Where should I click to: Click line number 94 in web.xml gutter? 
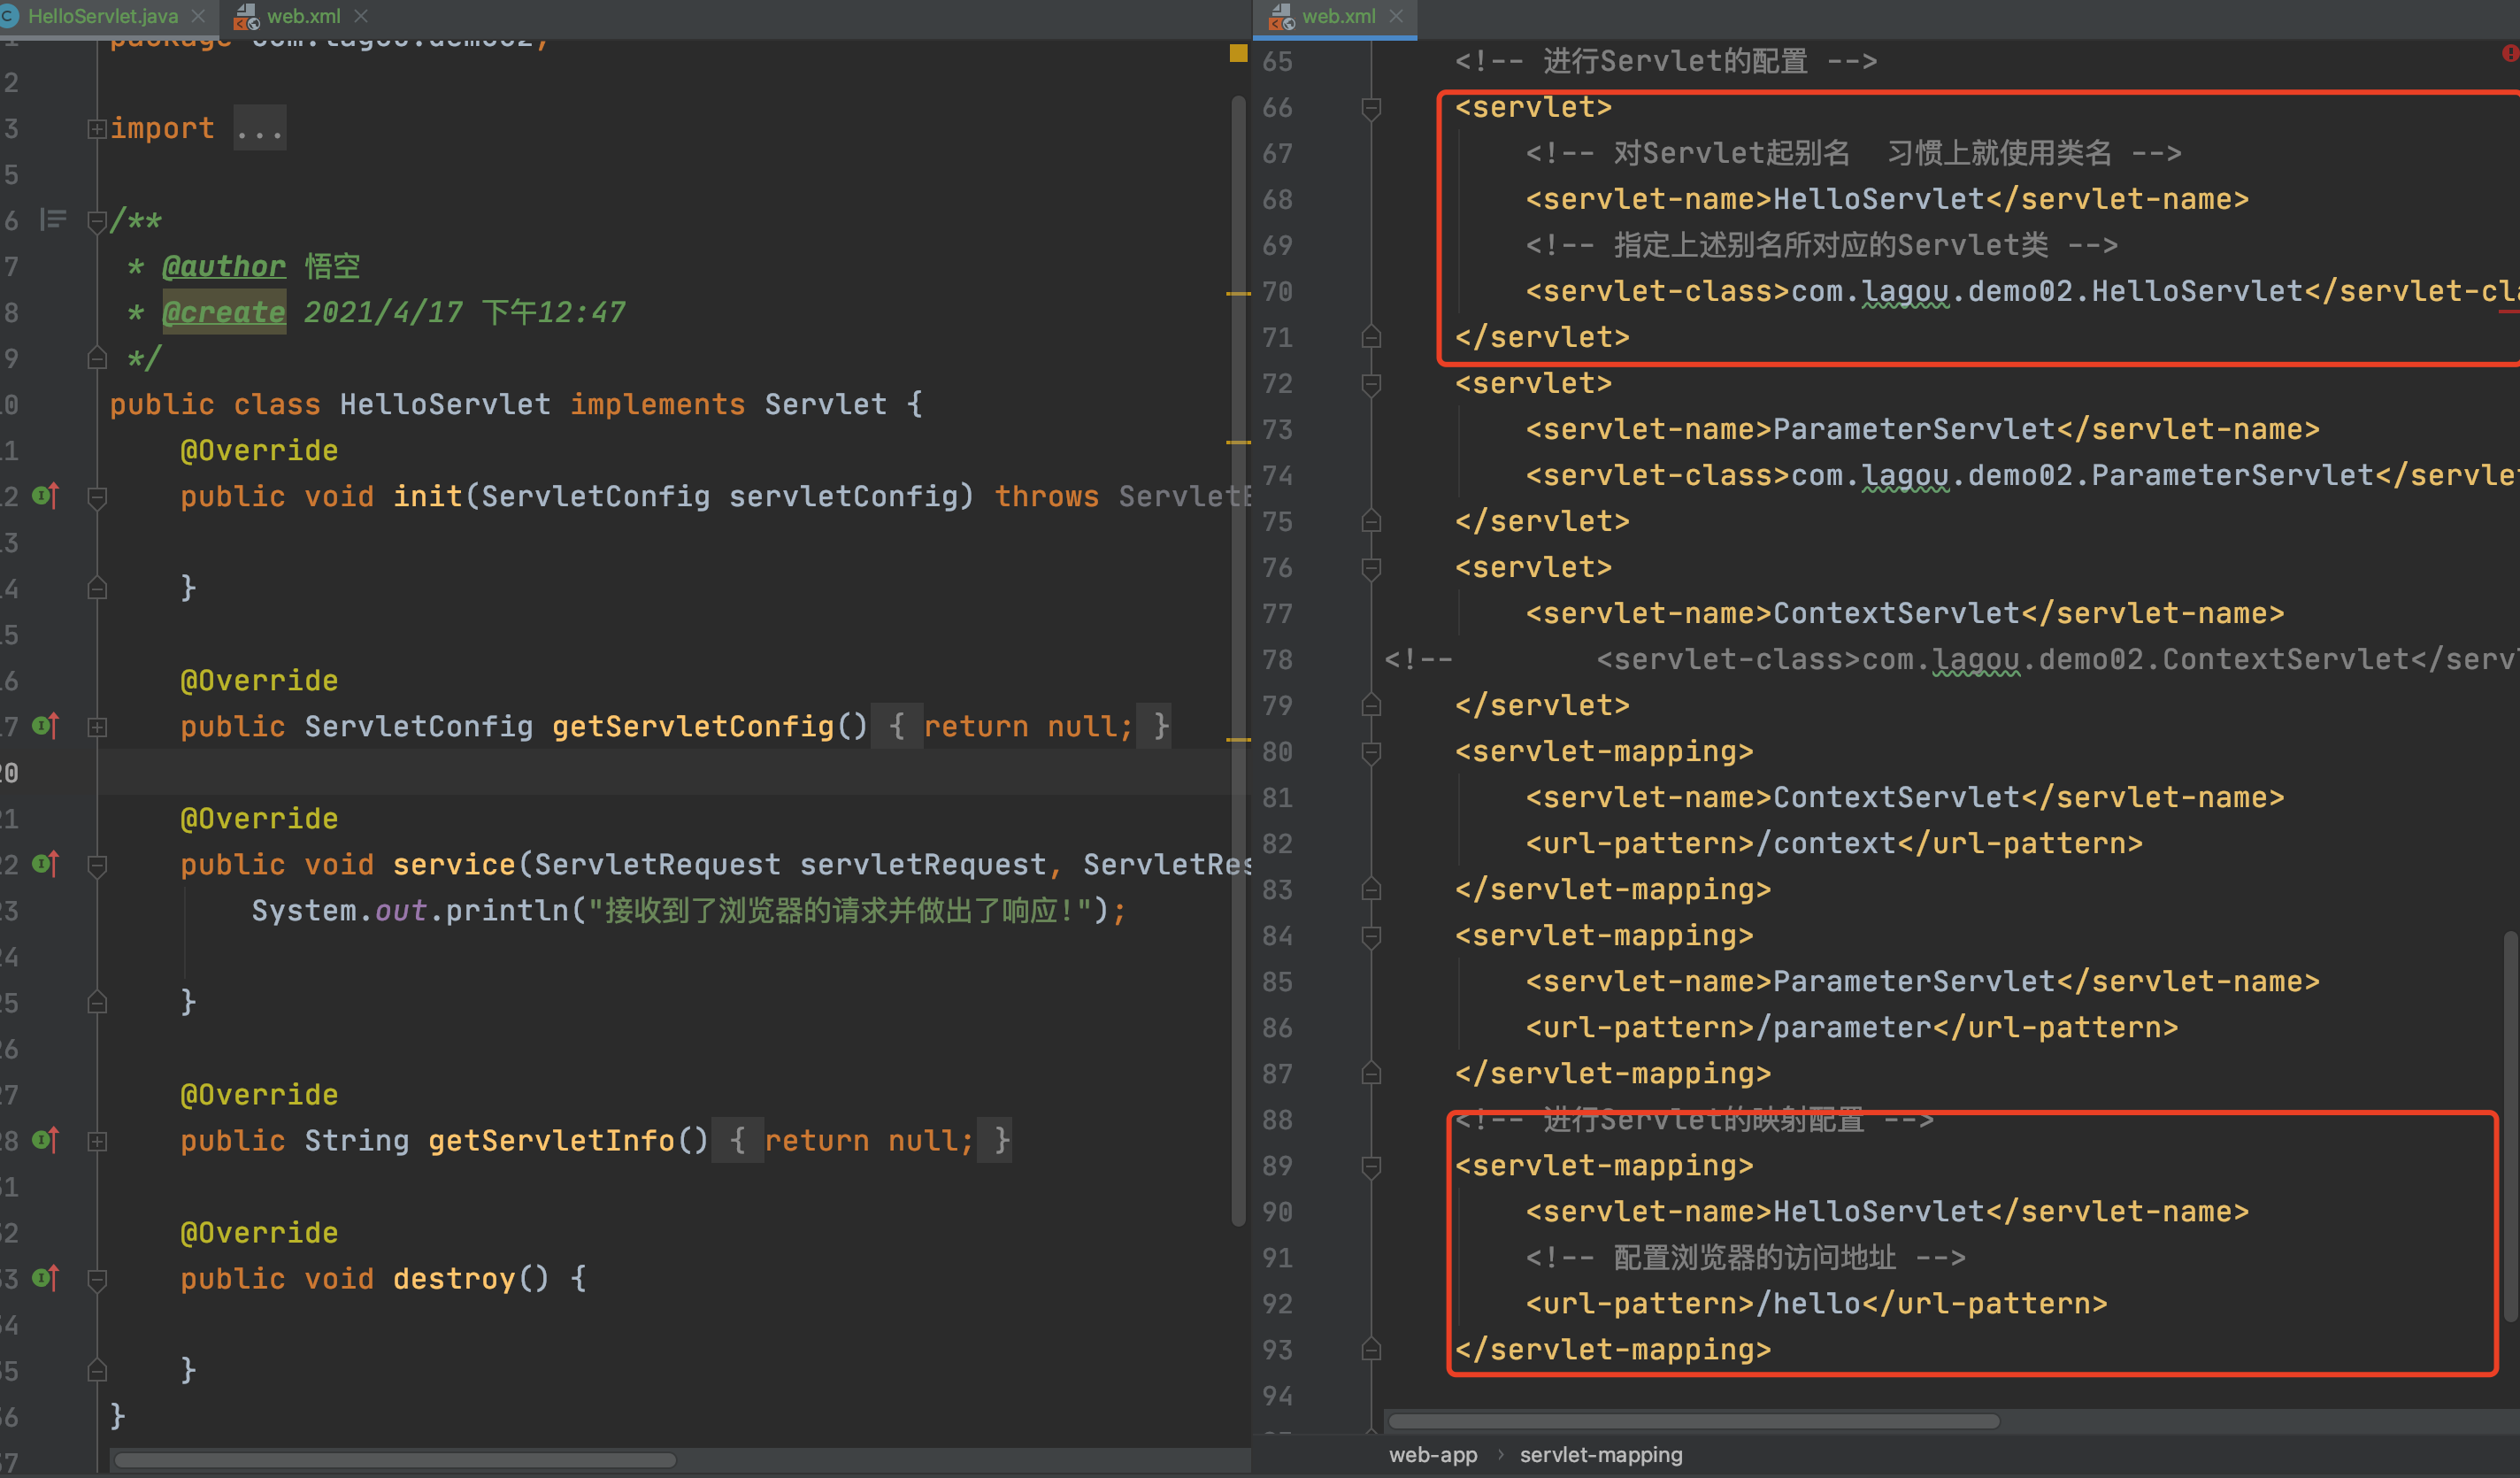click(x=1277, y=1396)
